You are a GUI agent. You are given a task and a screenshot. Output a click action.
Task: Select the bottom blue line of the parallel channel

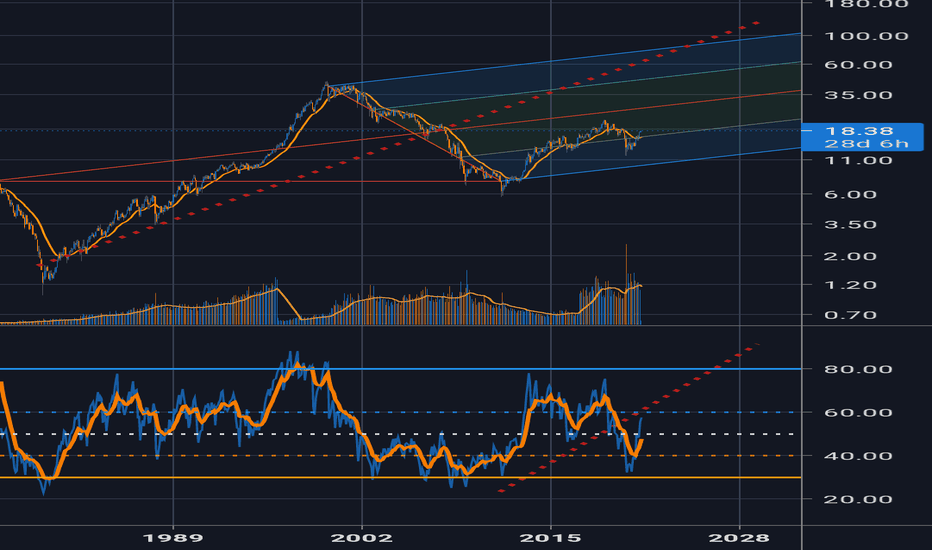pos(654,164)
